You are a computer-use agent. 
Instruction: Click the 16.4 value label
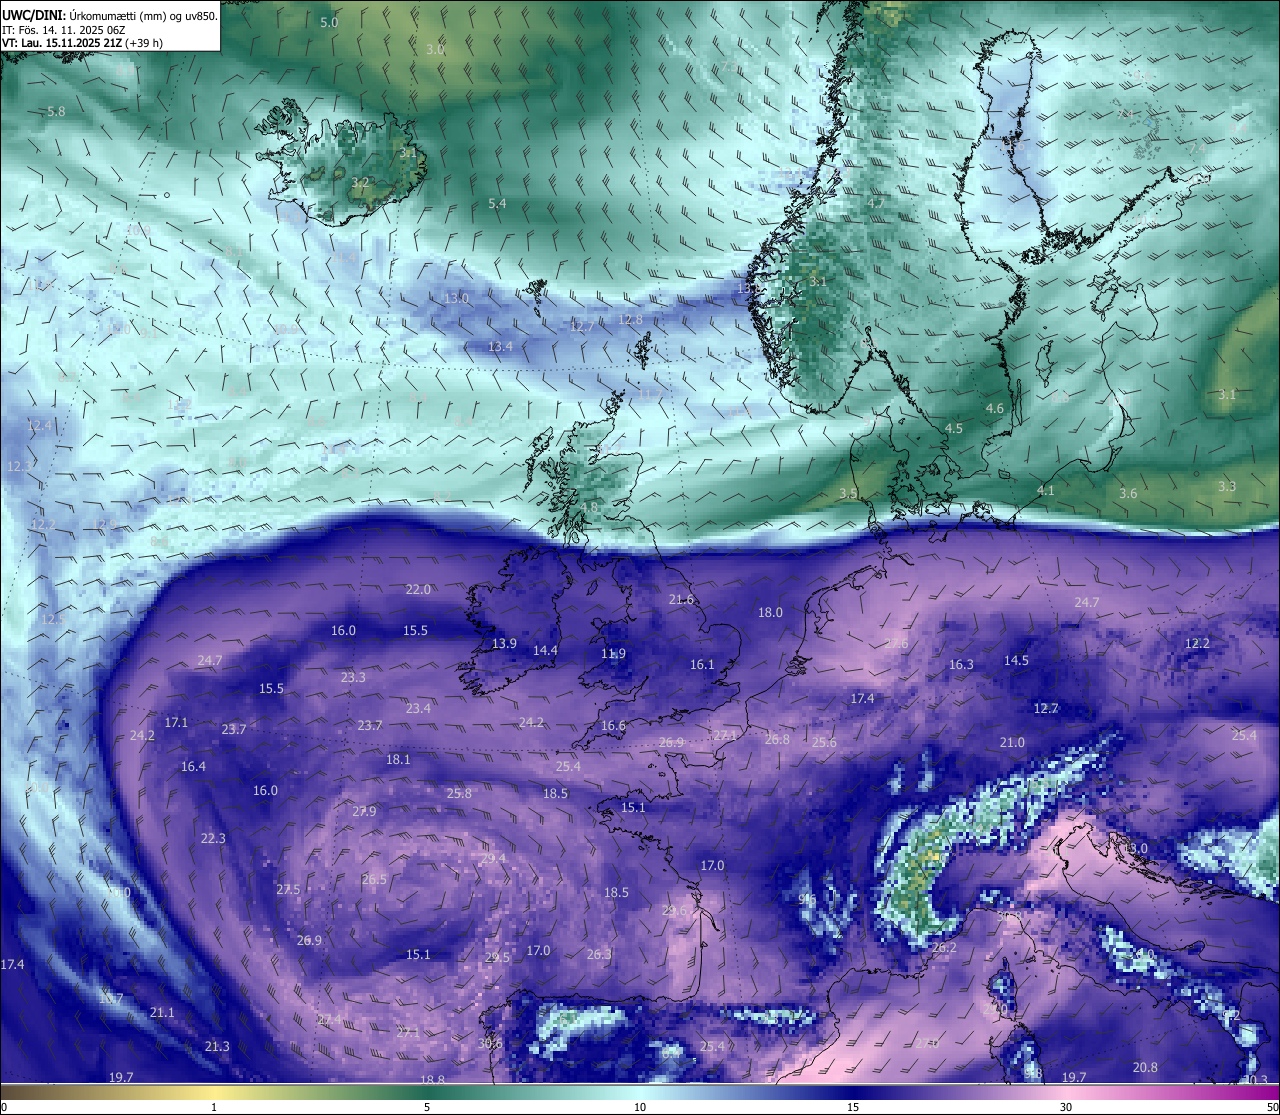point(193,767)
